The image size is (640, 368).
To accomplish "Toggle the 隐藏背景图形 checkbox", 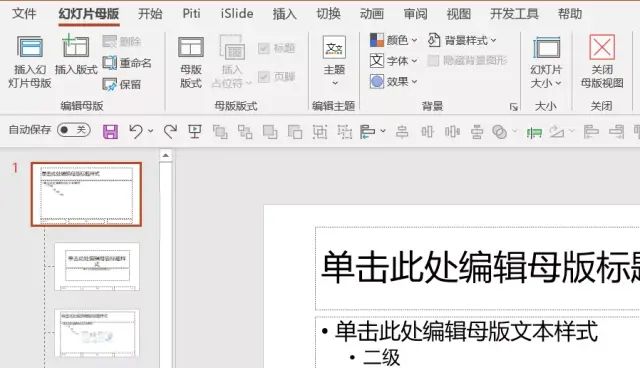I will 433,61.
